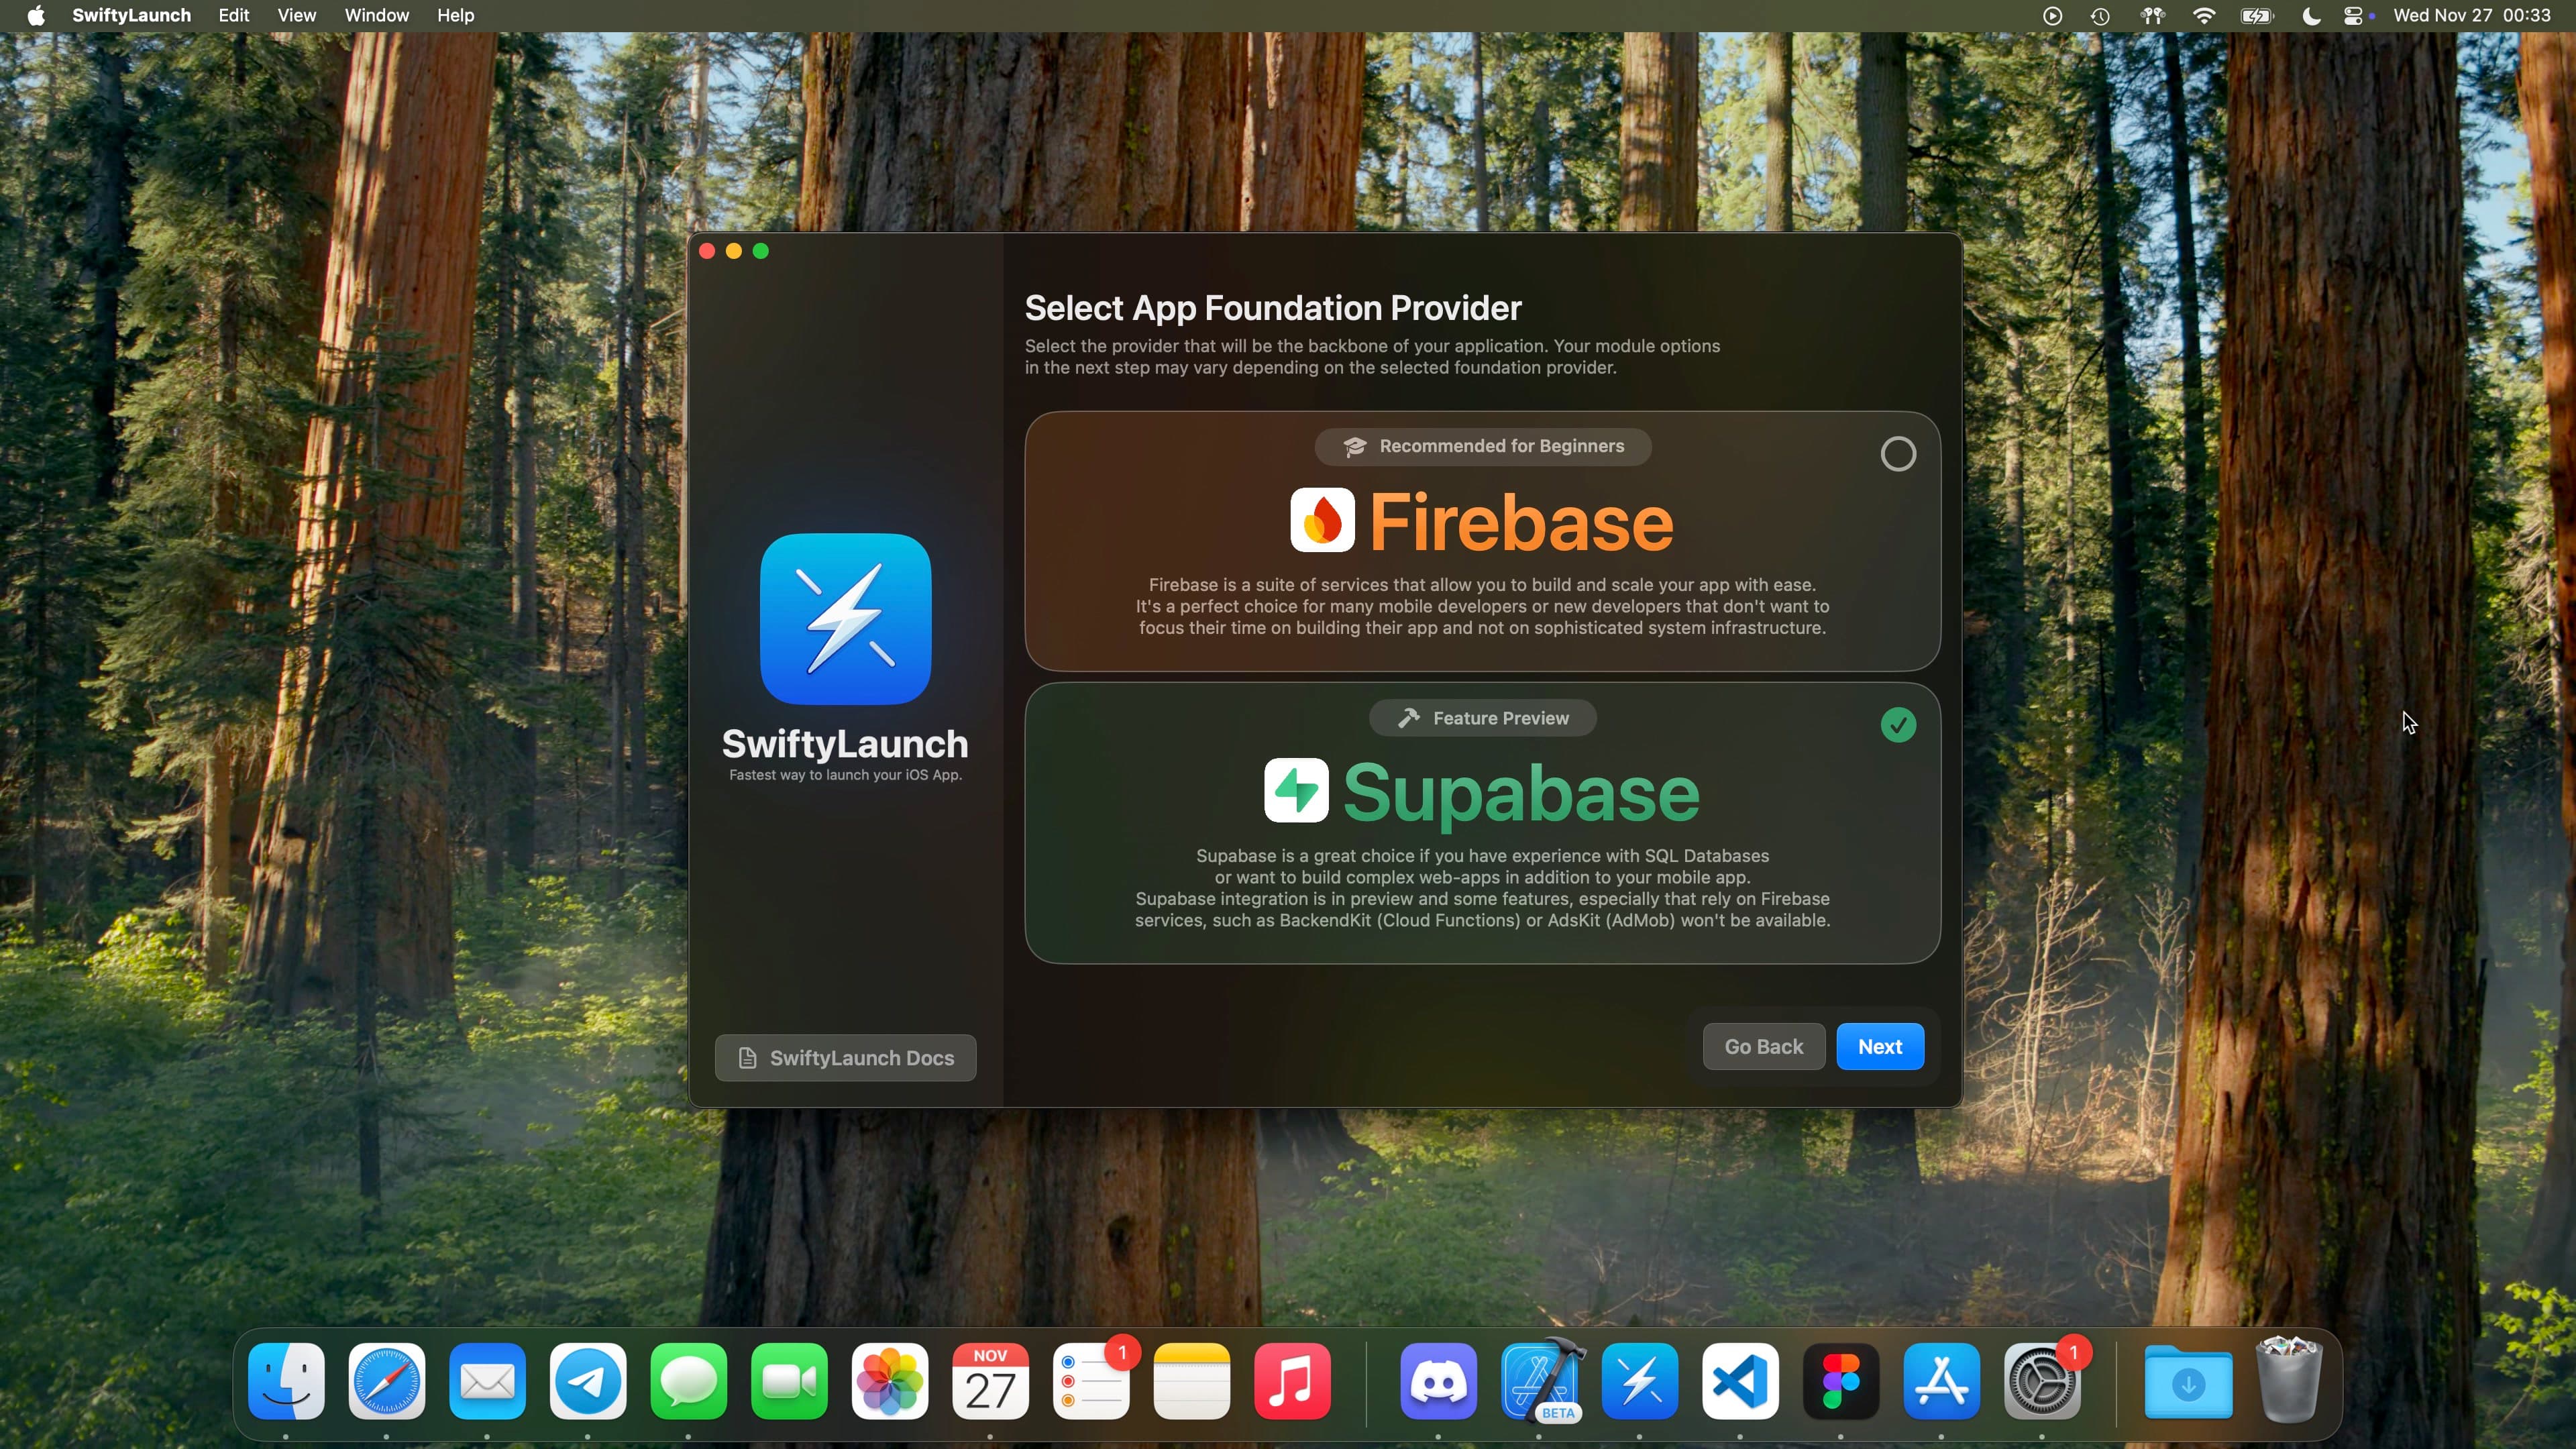The width and height of the screenshot is (2576, 1449).
Task: Click the Firebase description text
Action: coord(1482,606)
